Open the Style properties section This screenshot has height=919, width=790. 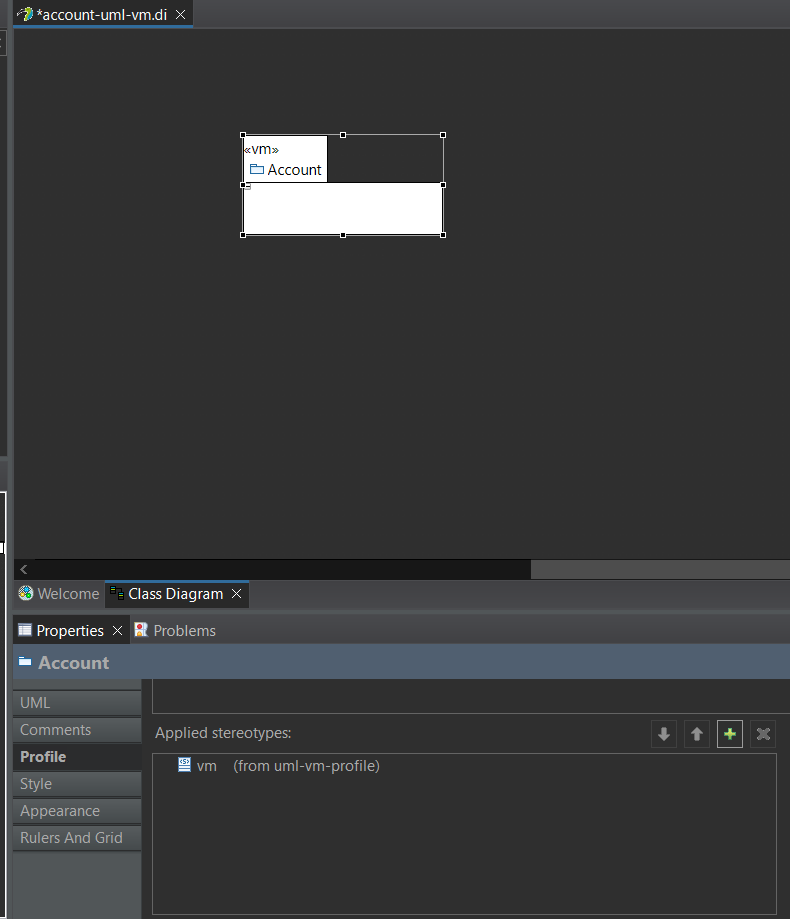point(77,784)
